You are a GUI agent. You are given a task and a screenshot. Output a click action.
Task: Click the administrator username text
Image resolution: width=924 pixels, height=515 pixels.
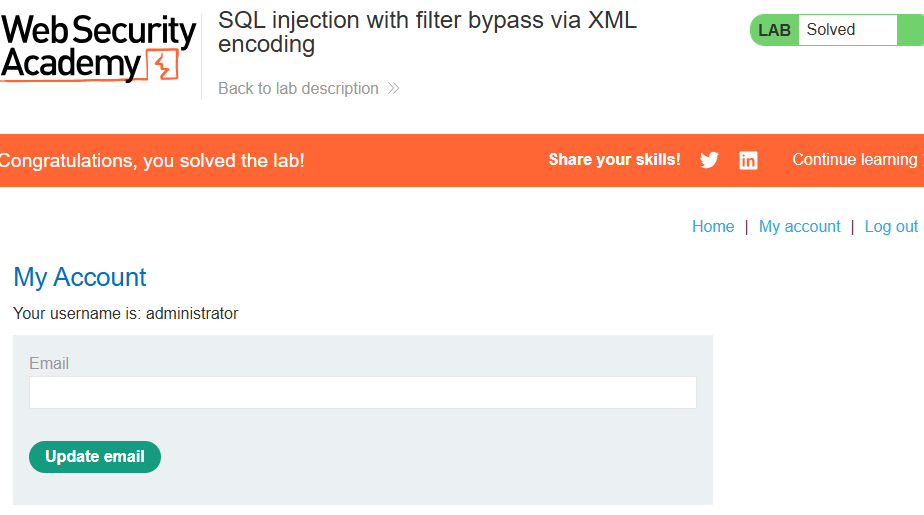point(192,313)
